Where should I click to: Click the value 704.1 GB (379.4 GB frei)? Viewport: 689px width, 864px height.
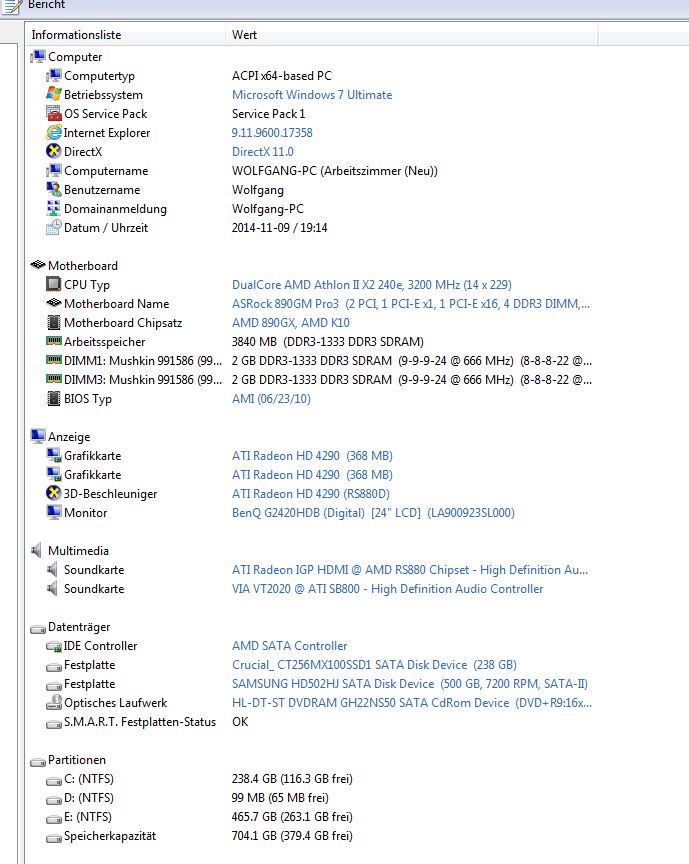point(292,836)
